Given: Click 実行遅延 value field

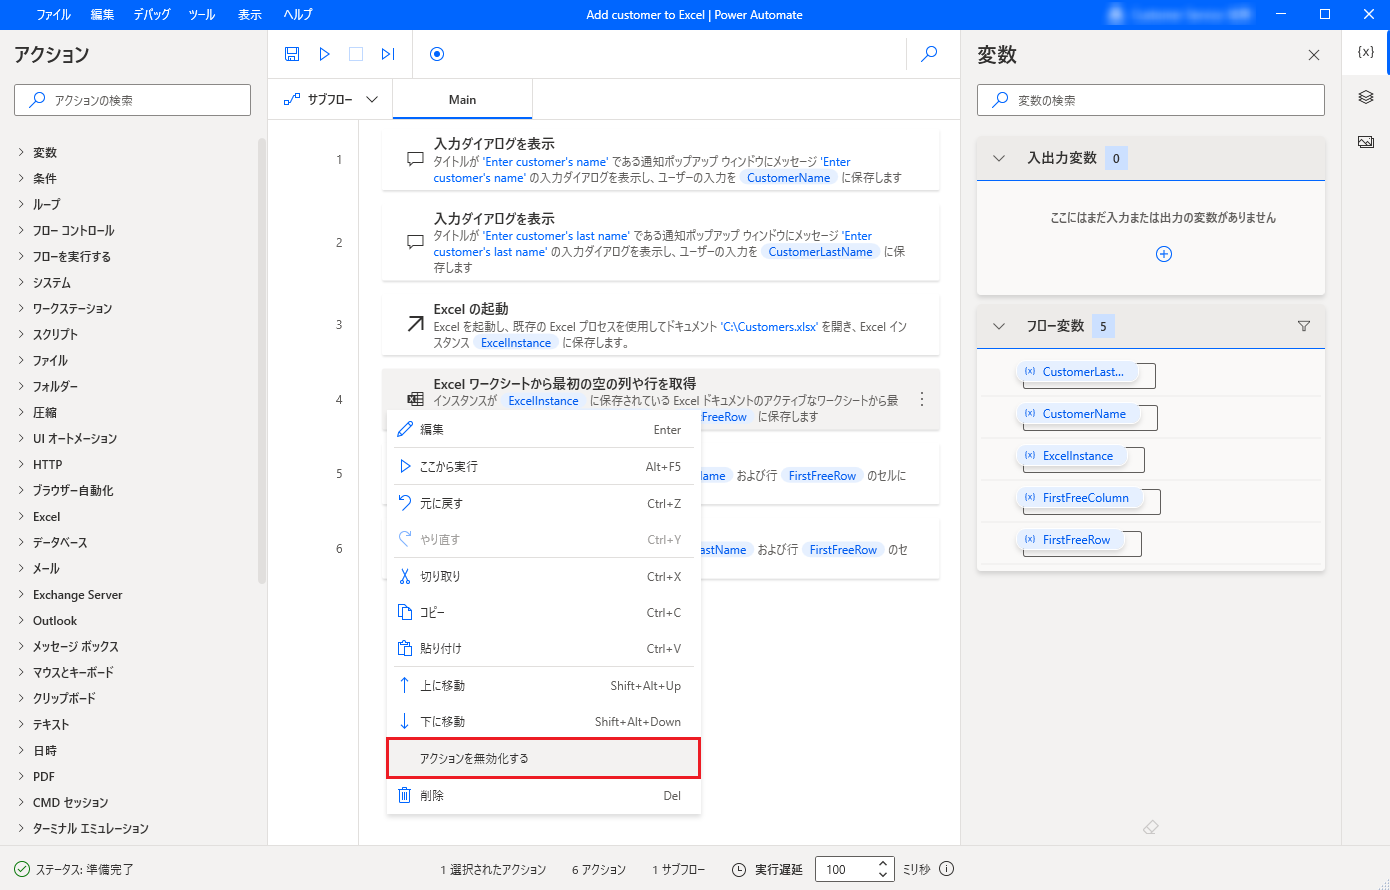Looking at the screenshot, I should (844, 869).
